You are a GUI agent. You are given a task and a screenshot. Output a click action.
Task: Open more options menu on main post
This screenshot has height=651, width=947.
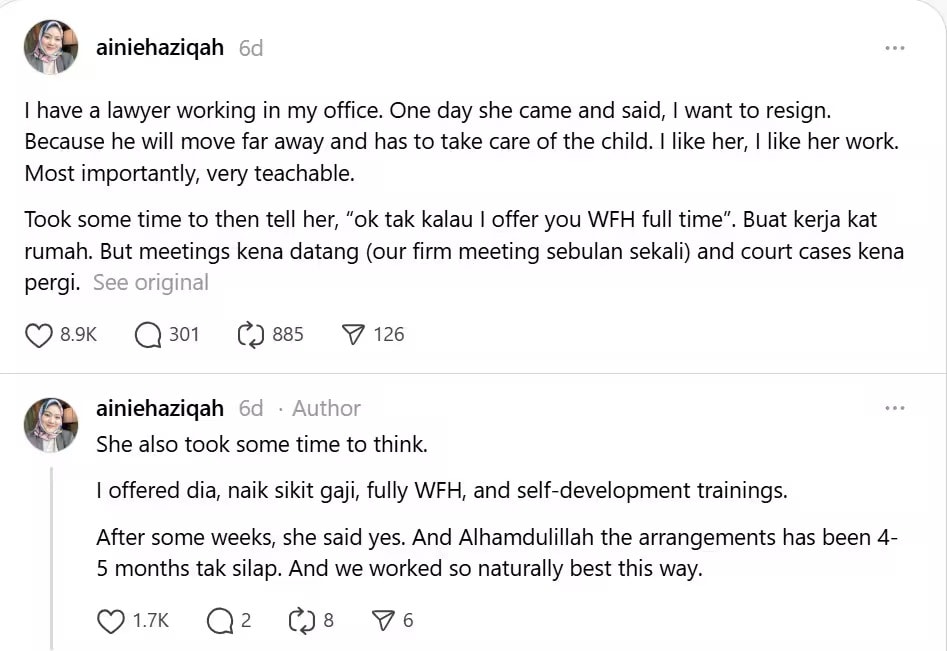point(895,48)
